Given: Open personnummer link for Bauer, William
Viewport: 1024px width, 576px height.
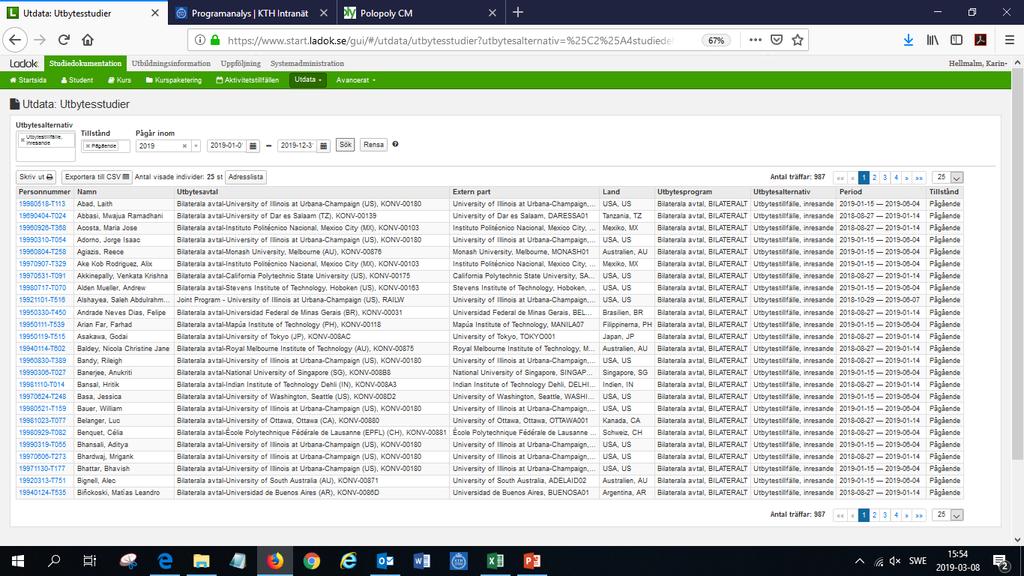Looking at the screenshot, I should click(x=42, y=408).
